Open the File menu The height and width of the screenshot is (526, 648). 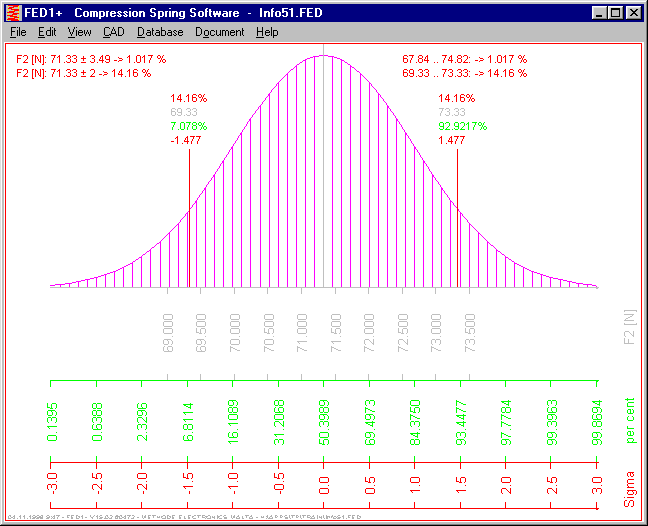[x=18, y=32]
